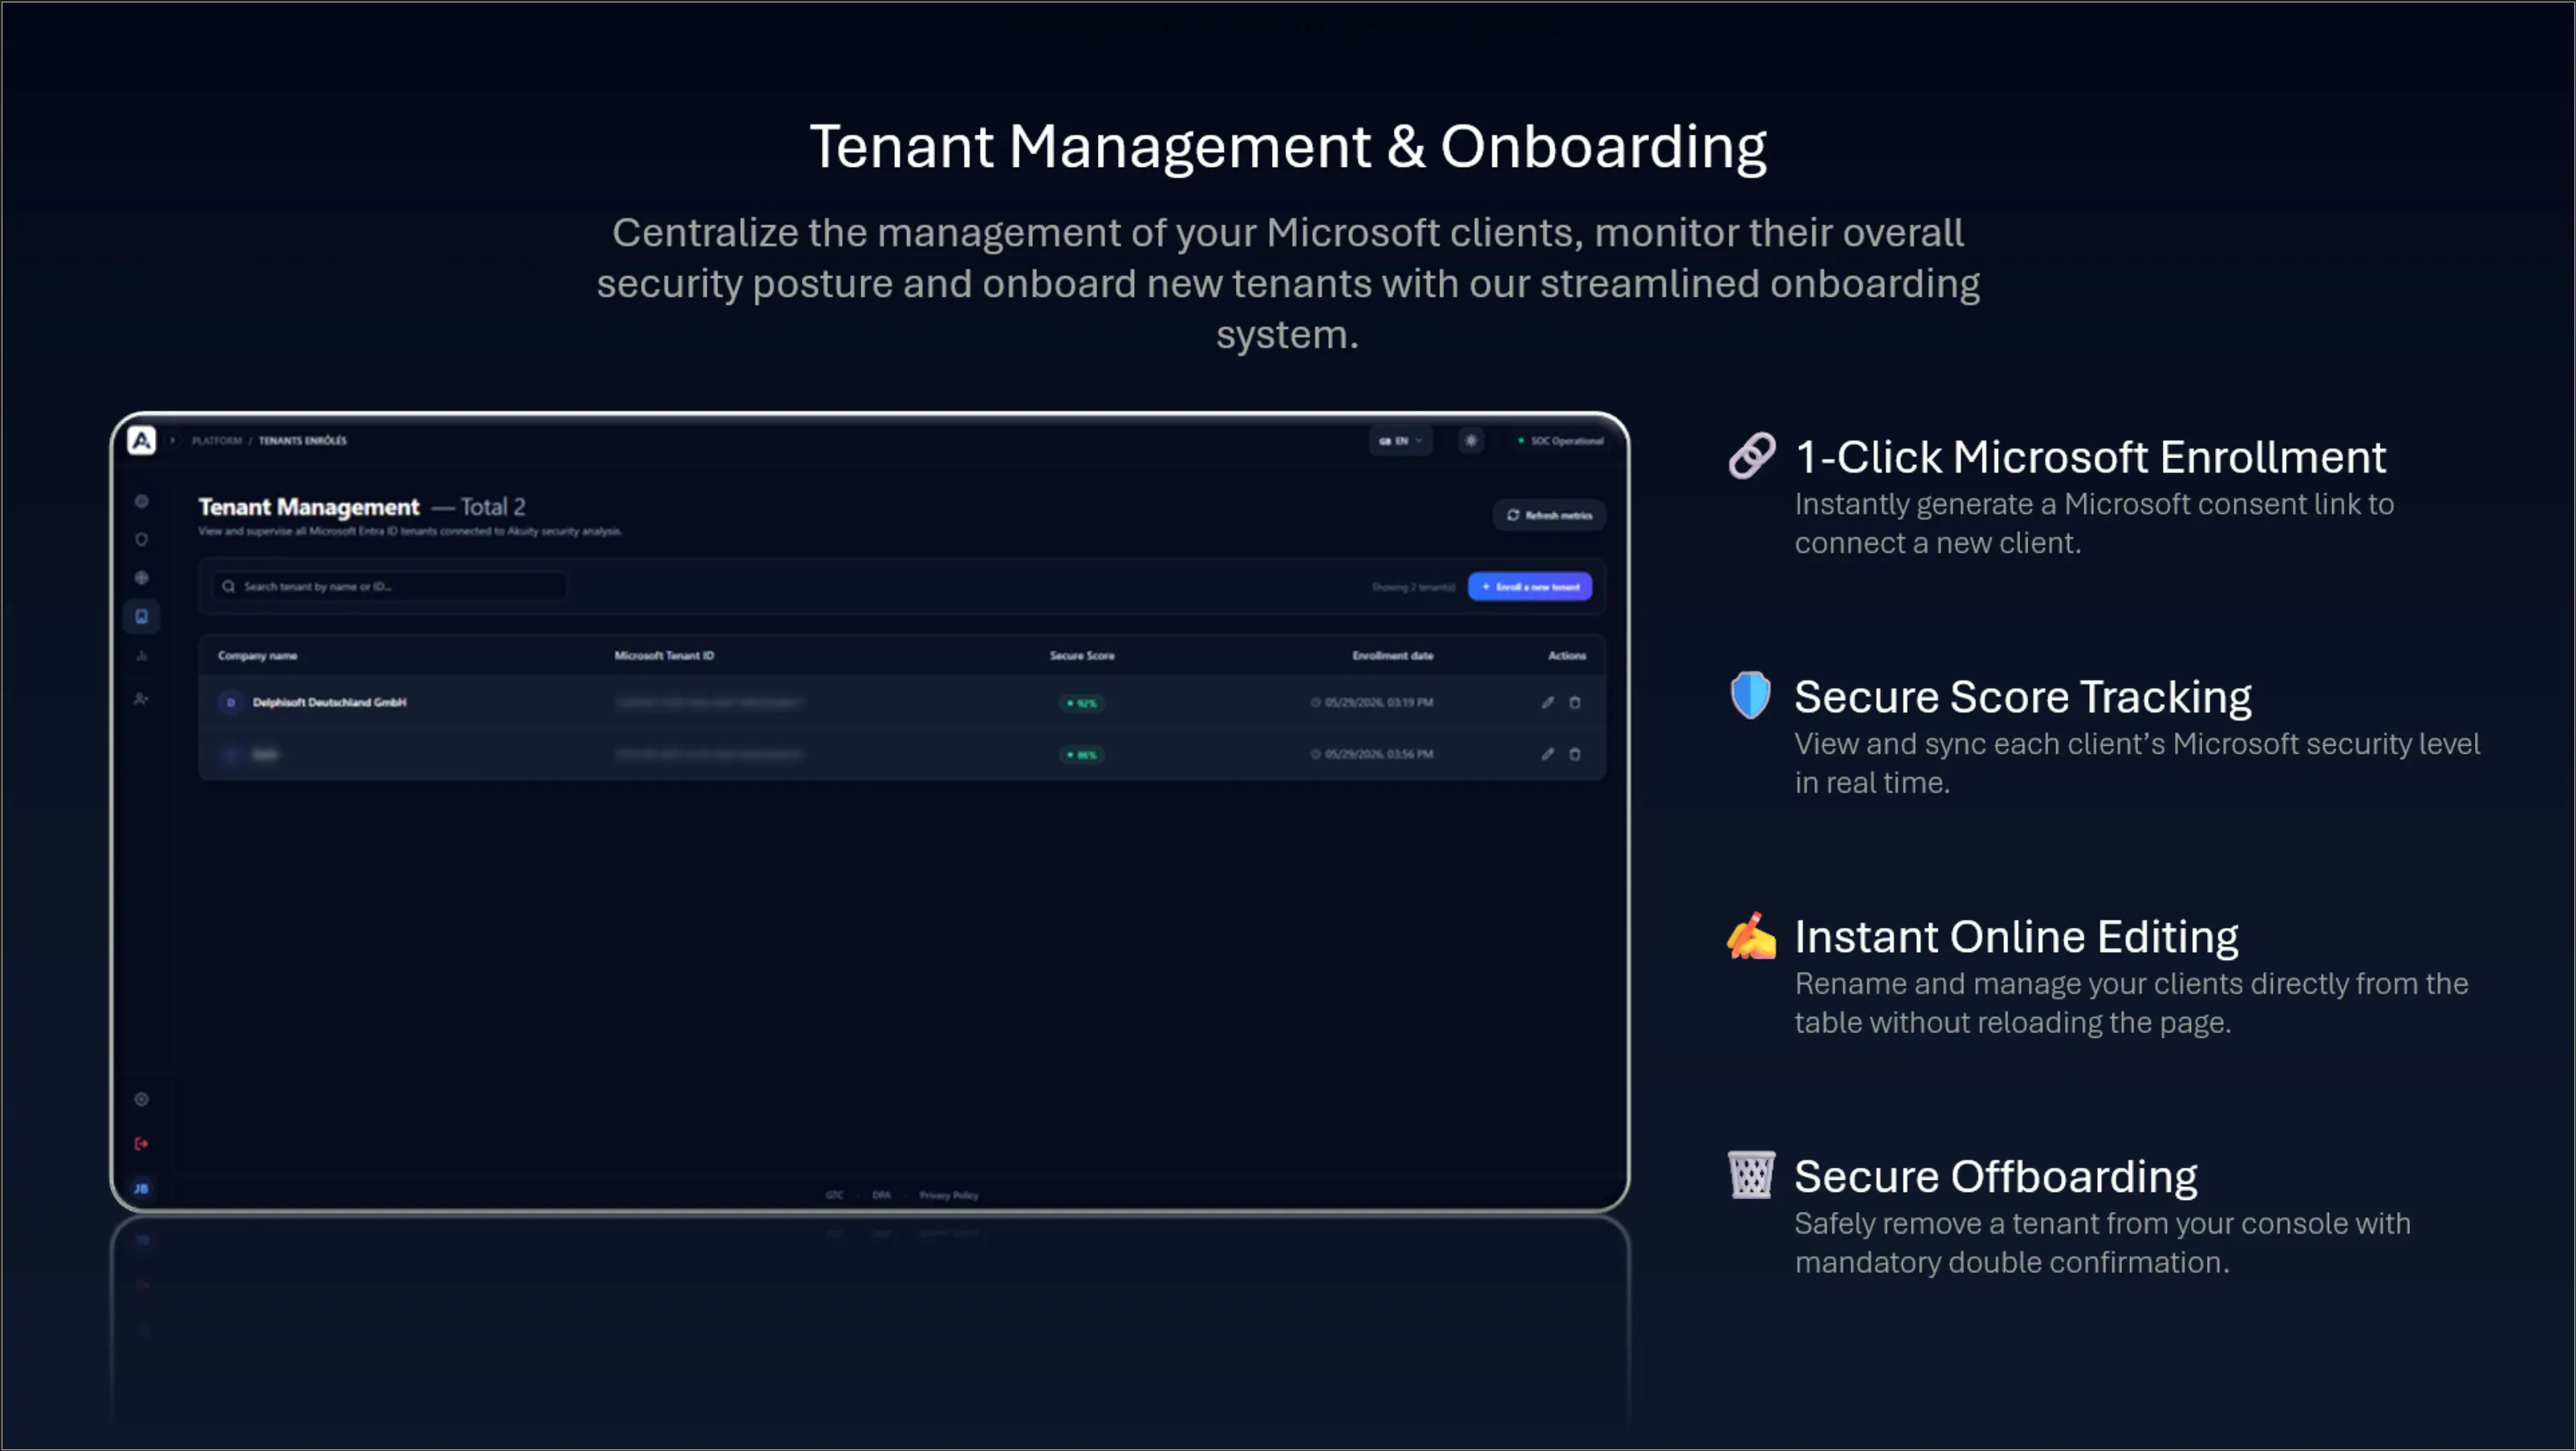This screenshot has height=1451, width=2576.
Task: Click the 92% secure score badge
Action: 1082,704
